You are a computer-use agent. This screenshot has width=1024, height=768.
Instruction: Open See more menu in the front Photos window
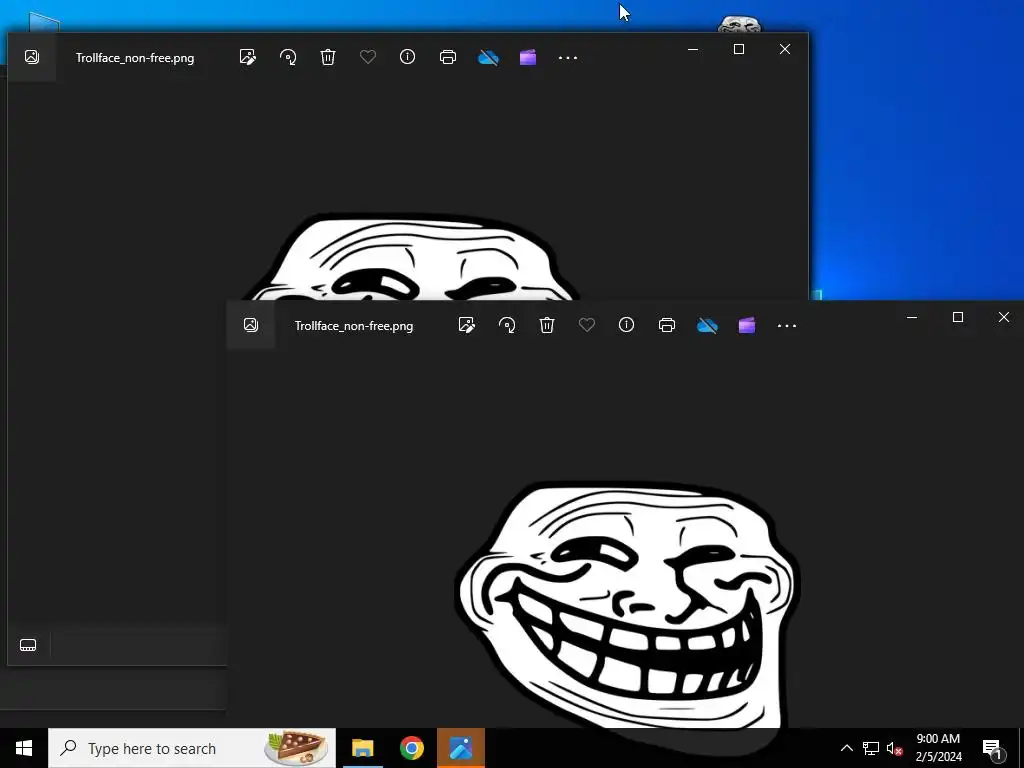click(x=787, y=325)
